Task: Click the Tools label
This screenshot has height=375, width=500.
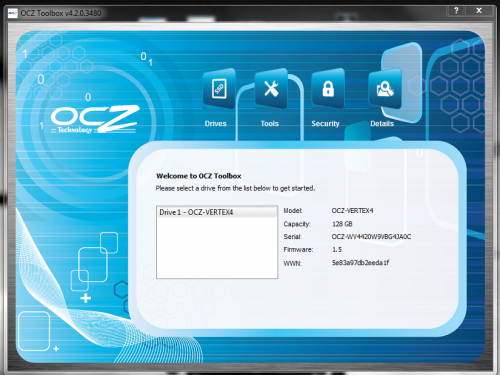Action: pyautogui.click(x=270, y=124)
